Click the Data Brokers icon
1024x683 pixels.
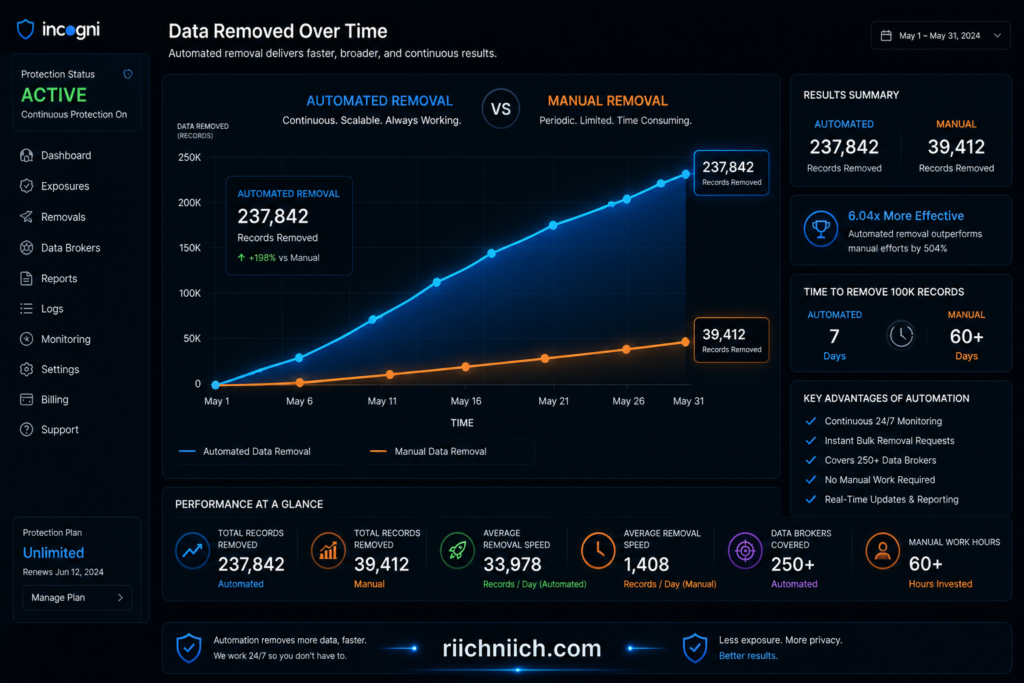tap(26, 247)
